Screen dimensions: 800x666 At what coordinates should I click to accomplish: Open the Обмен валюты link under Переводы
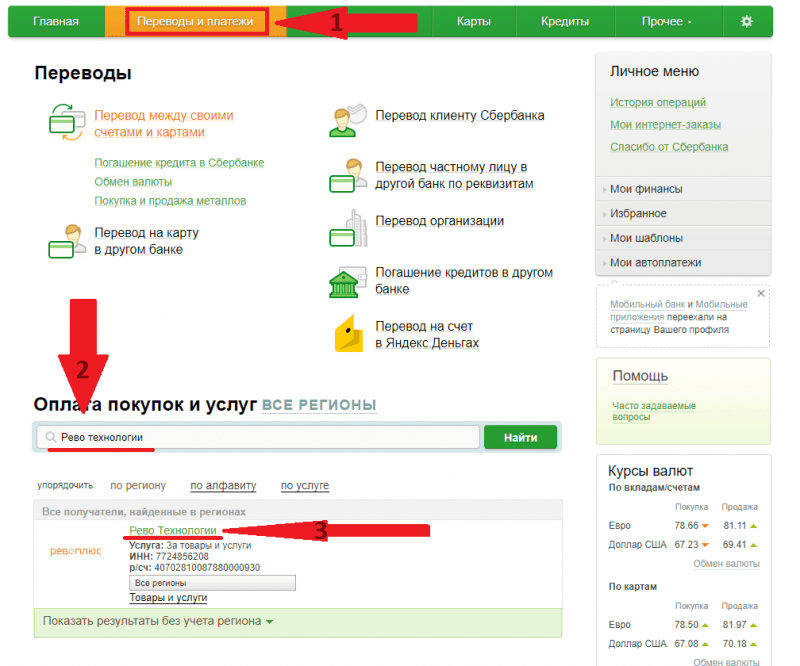tap(133, 182)
